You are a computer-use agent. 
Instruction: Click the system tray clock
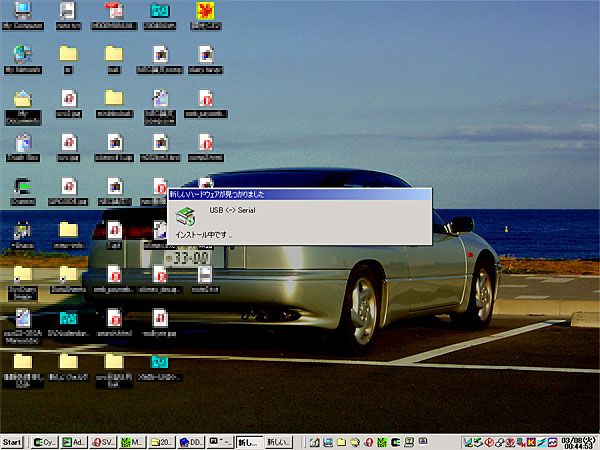tap(578, 441)
